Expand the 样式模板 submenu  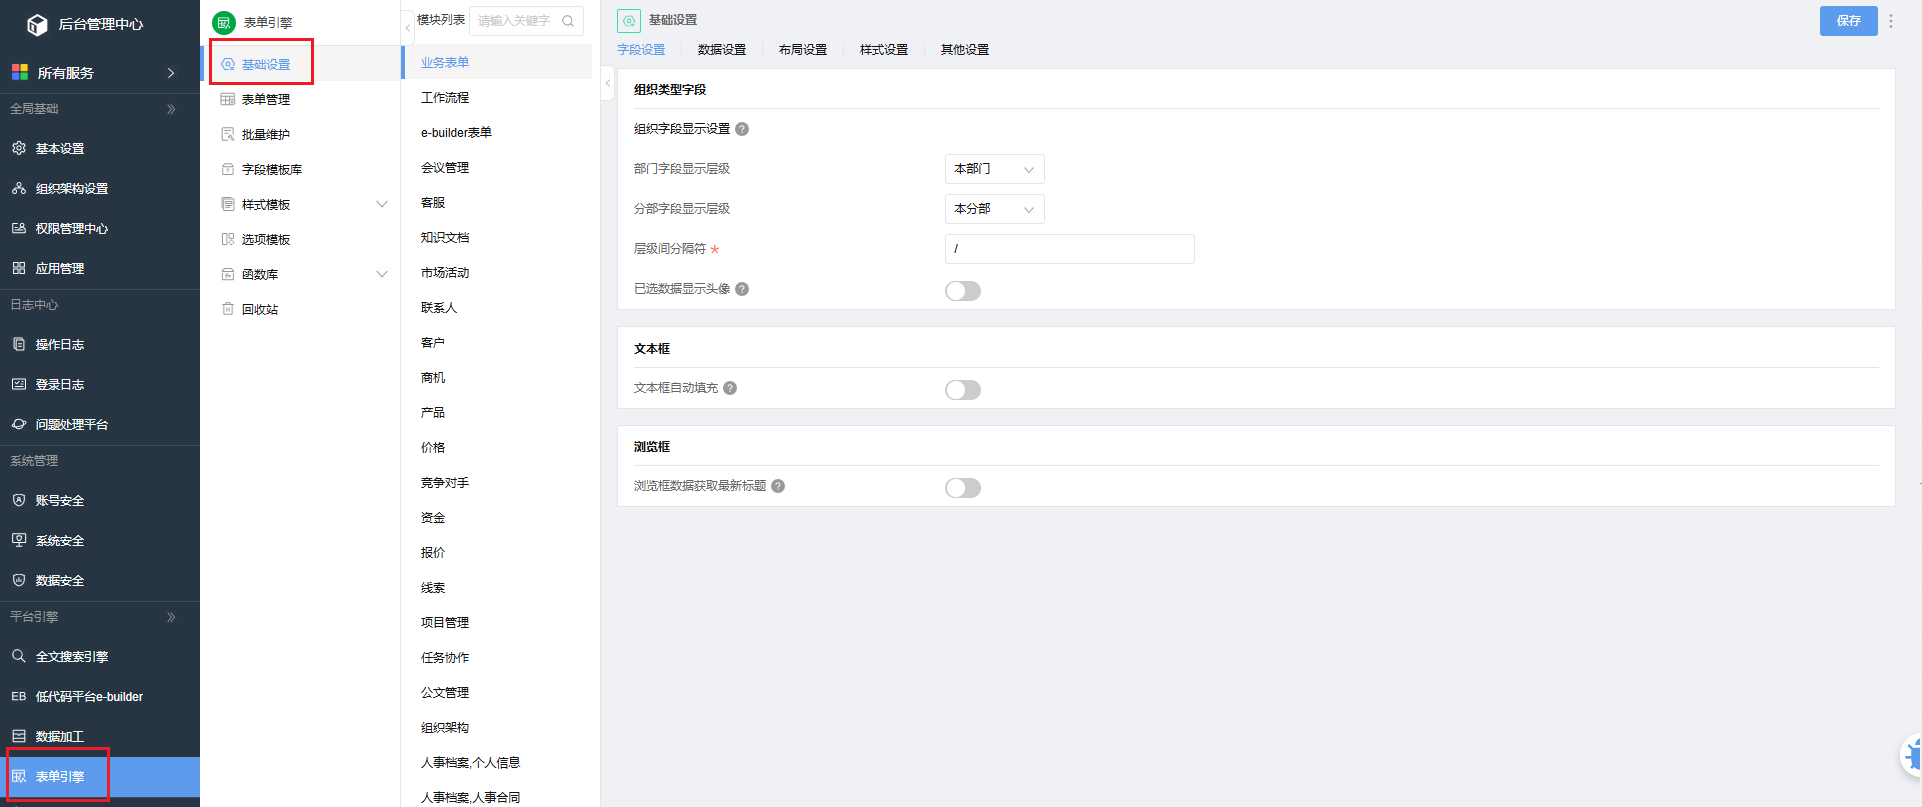(381, 204)
